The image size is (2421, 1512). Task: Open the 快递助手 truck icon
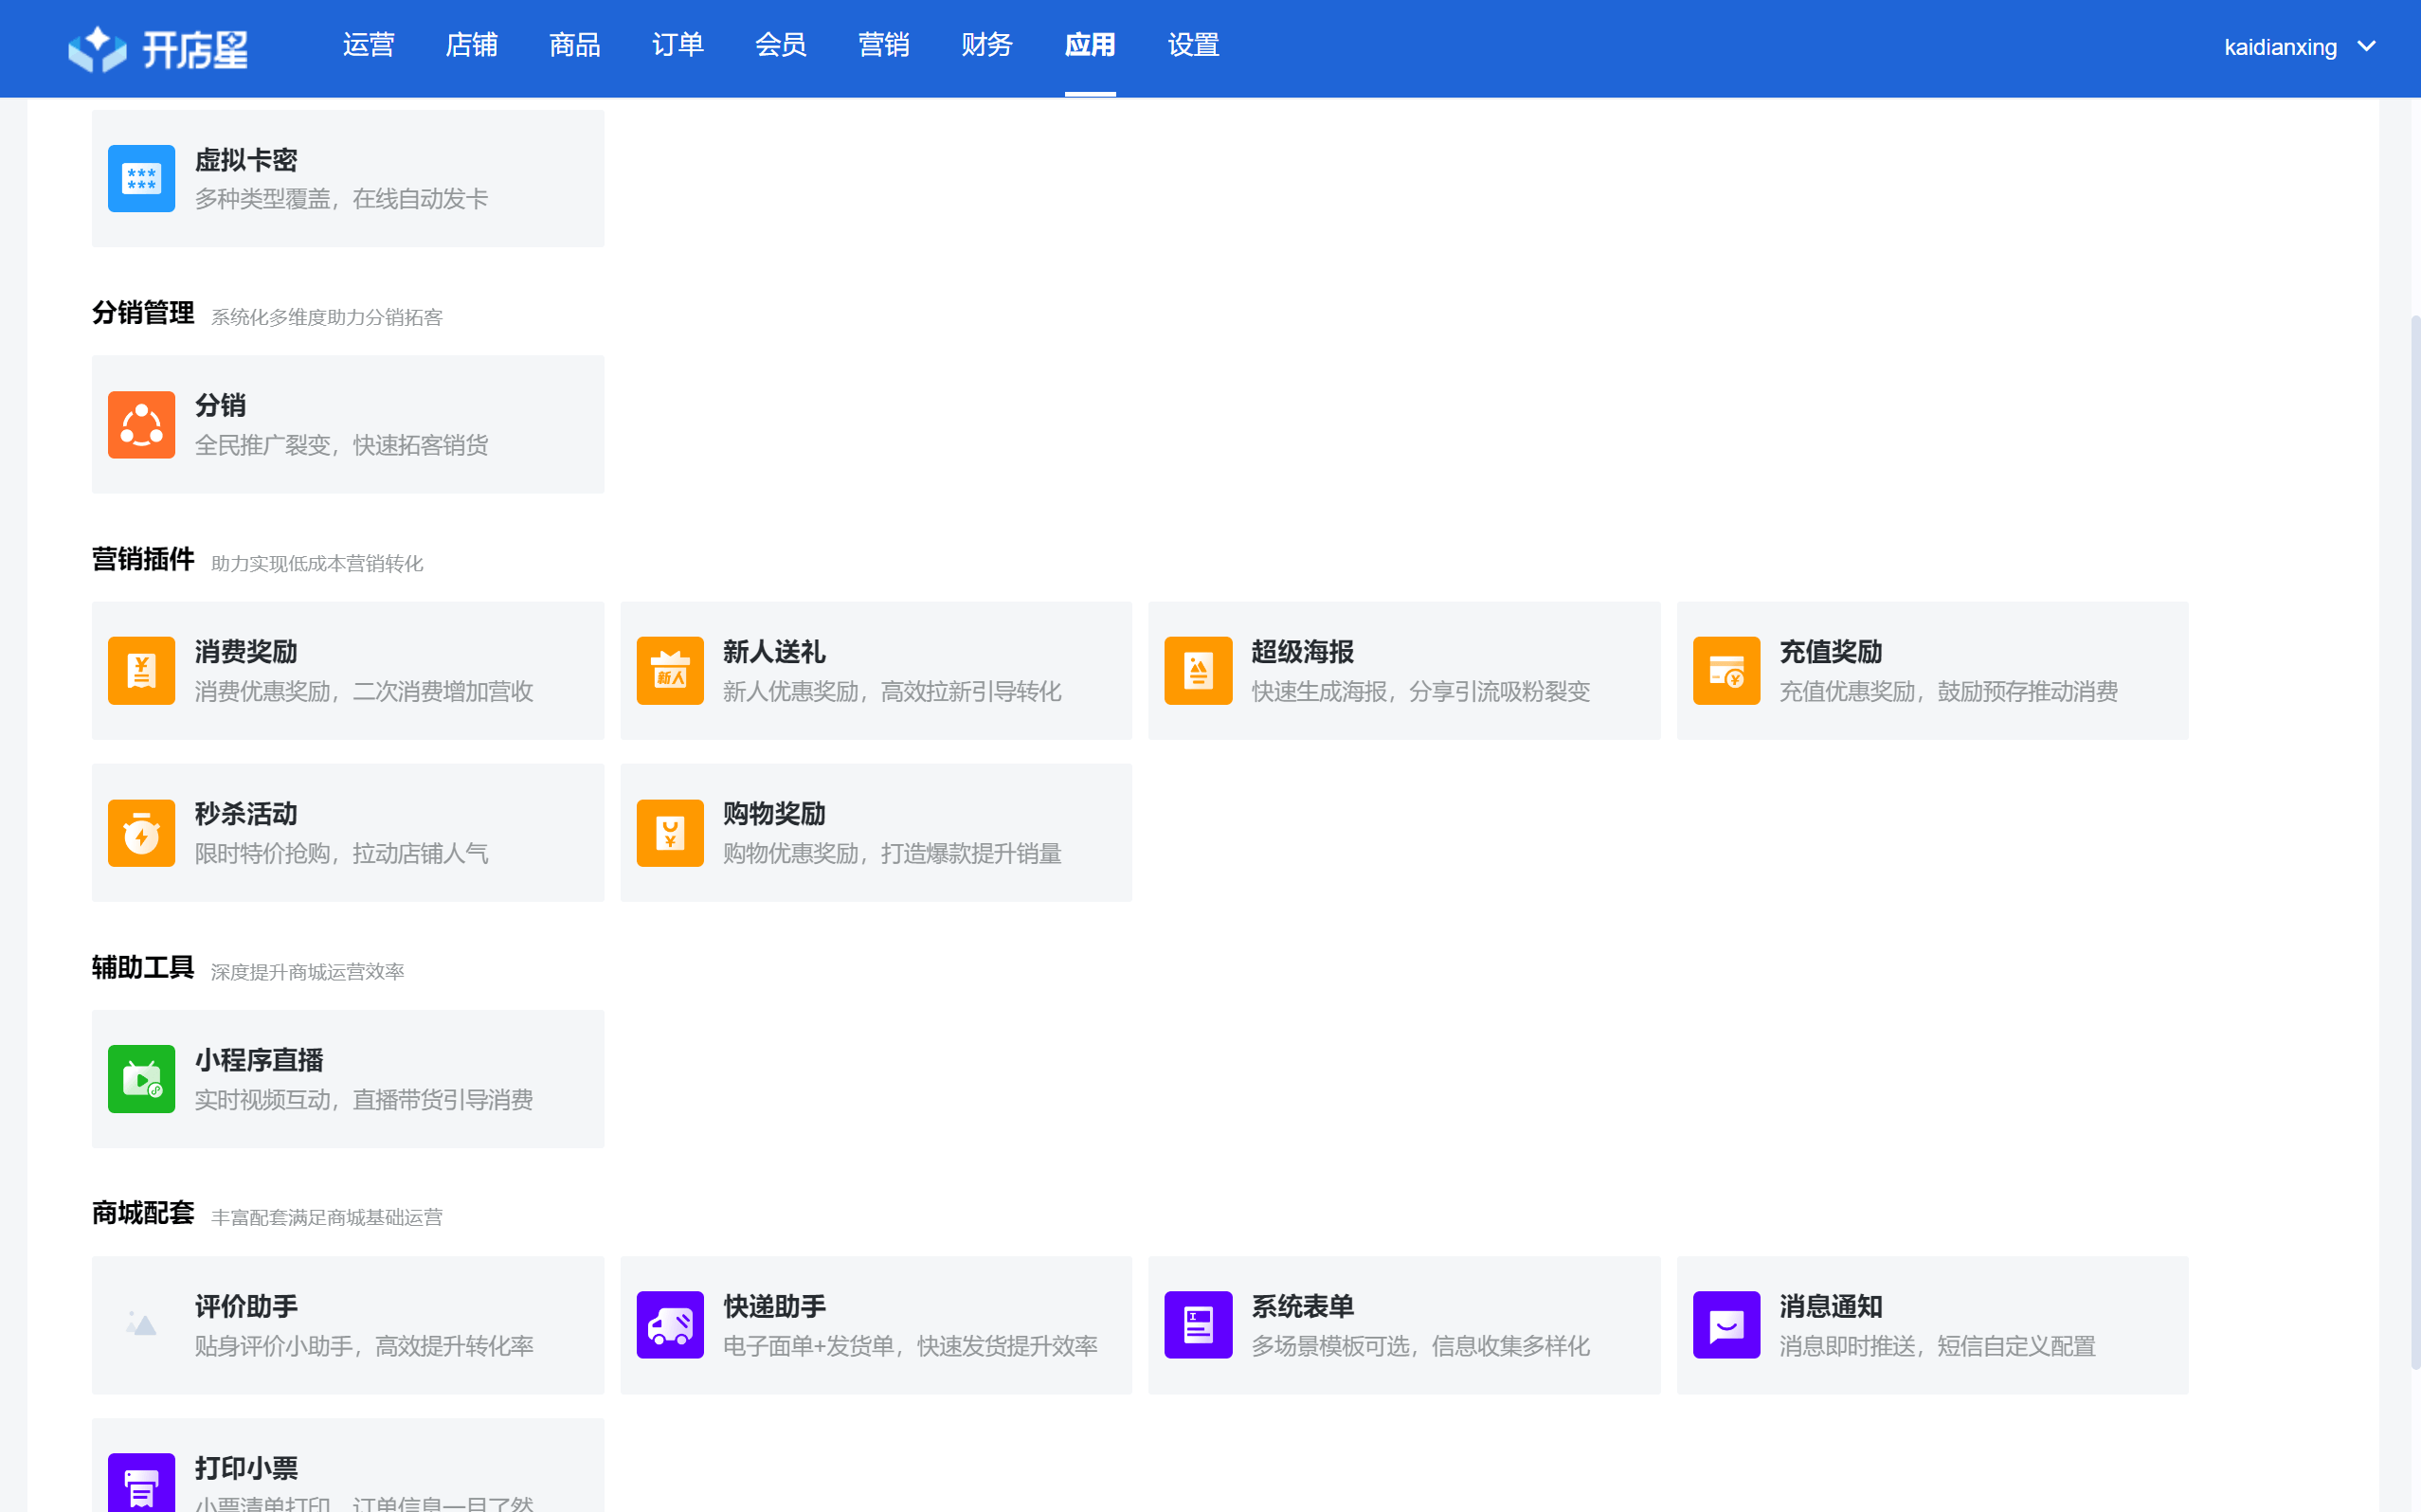[669, 1324]
